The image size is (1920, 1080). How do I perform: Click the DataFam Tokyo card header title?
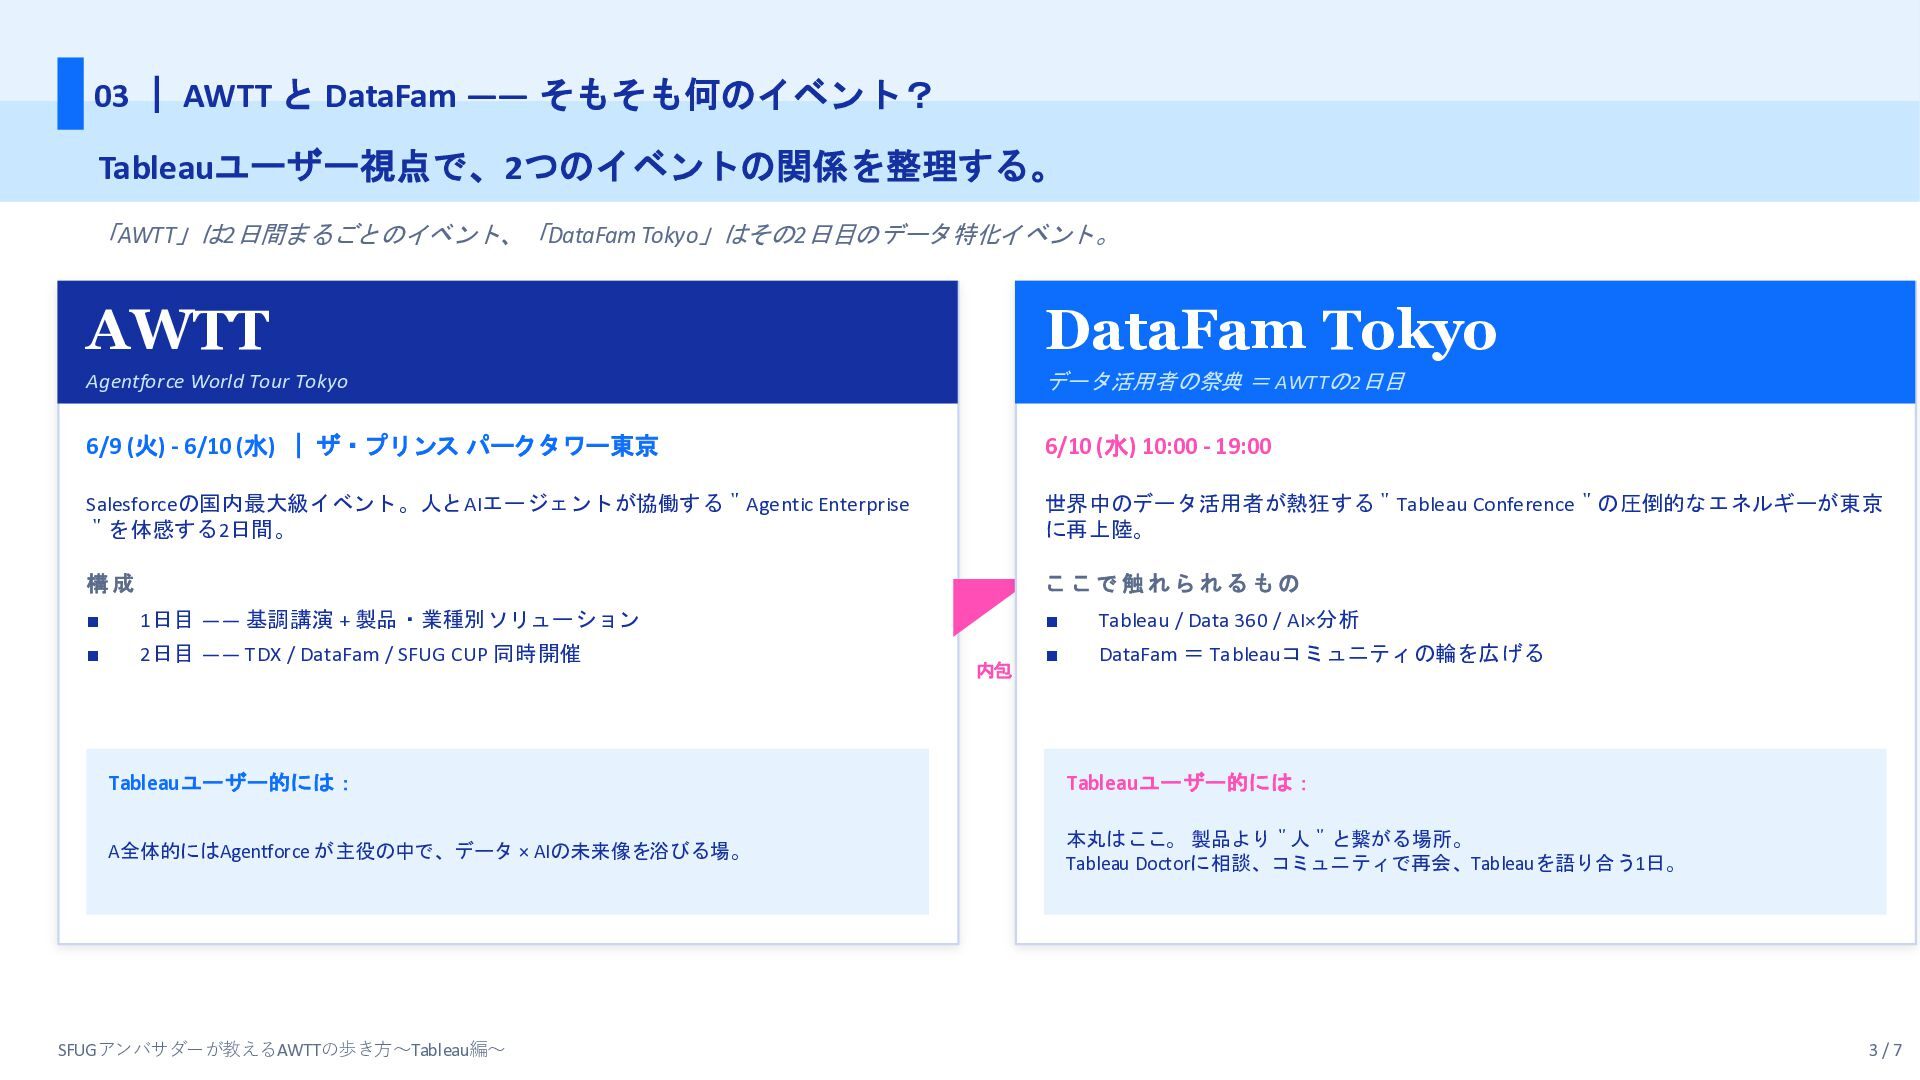[1271, 331]
